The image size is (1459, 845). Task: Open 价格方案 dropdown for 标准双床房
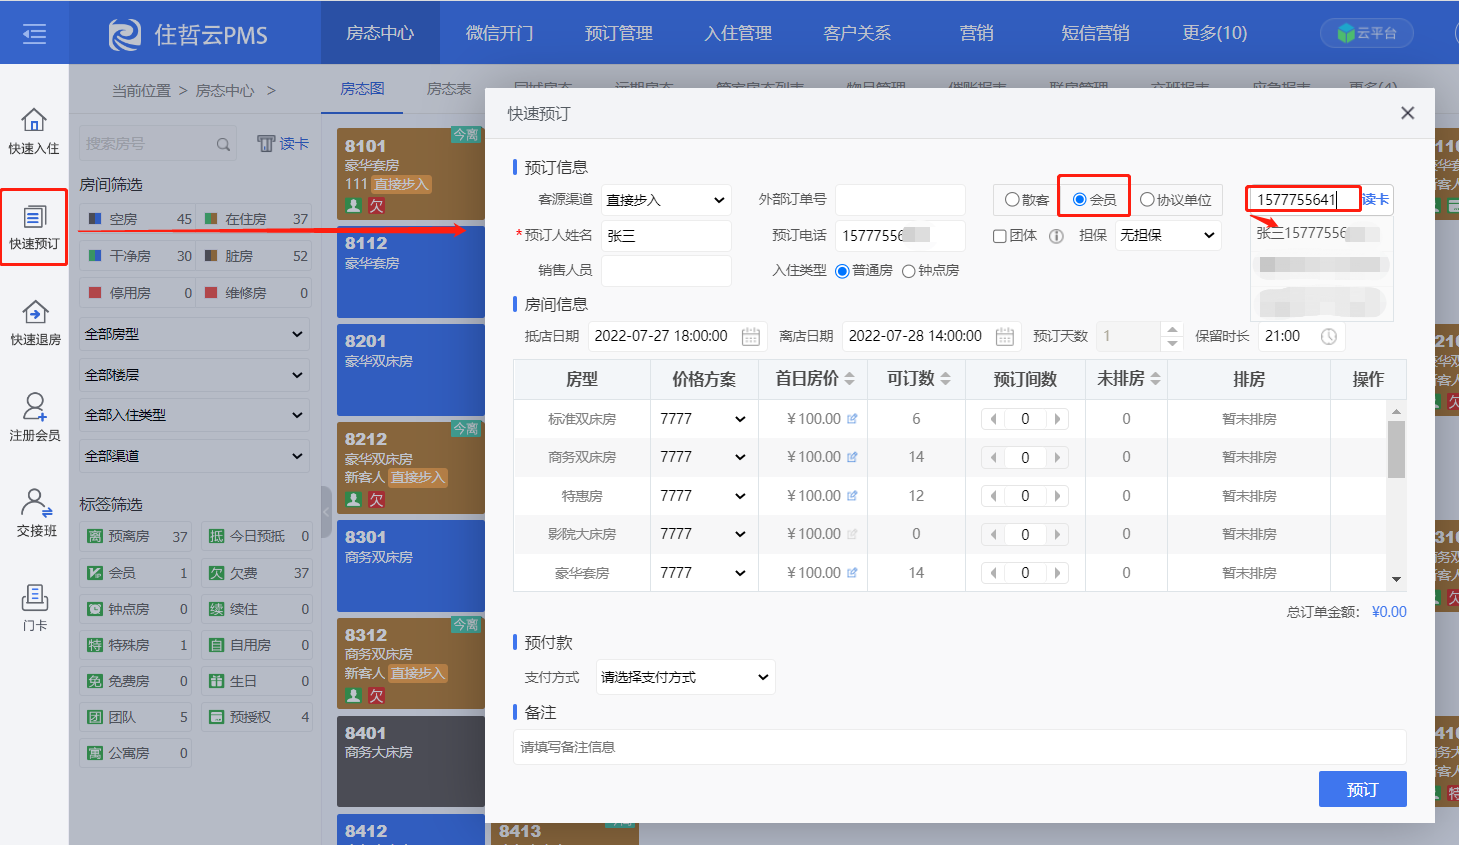click(702, 419)
